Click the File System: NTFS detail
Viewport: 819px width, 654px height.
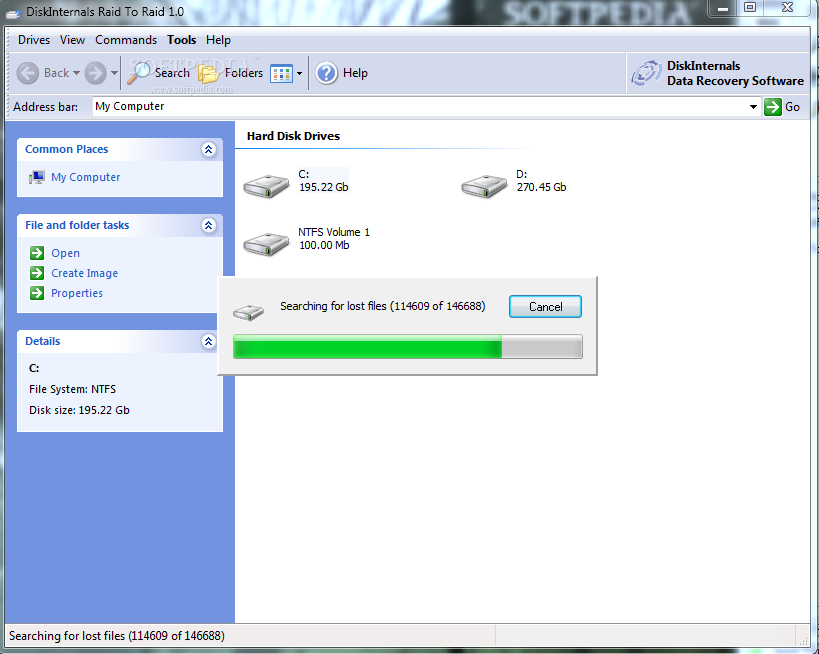pos(73,389)
